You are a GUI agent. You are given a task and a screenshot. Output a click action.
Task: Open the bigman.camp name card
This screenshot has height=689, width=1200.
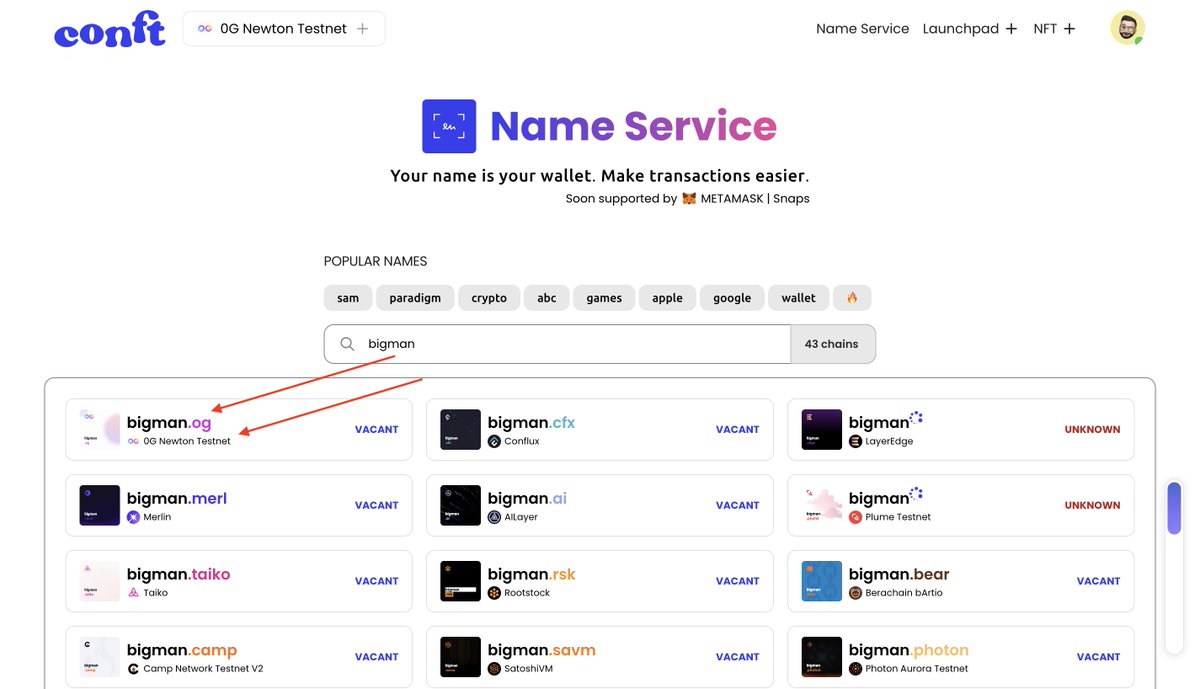(x=239, y=657)
